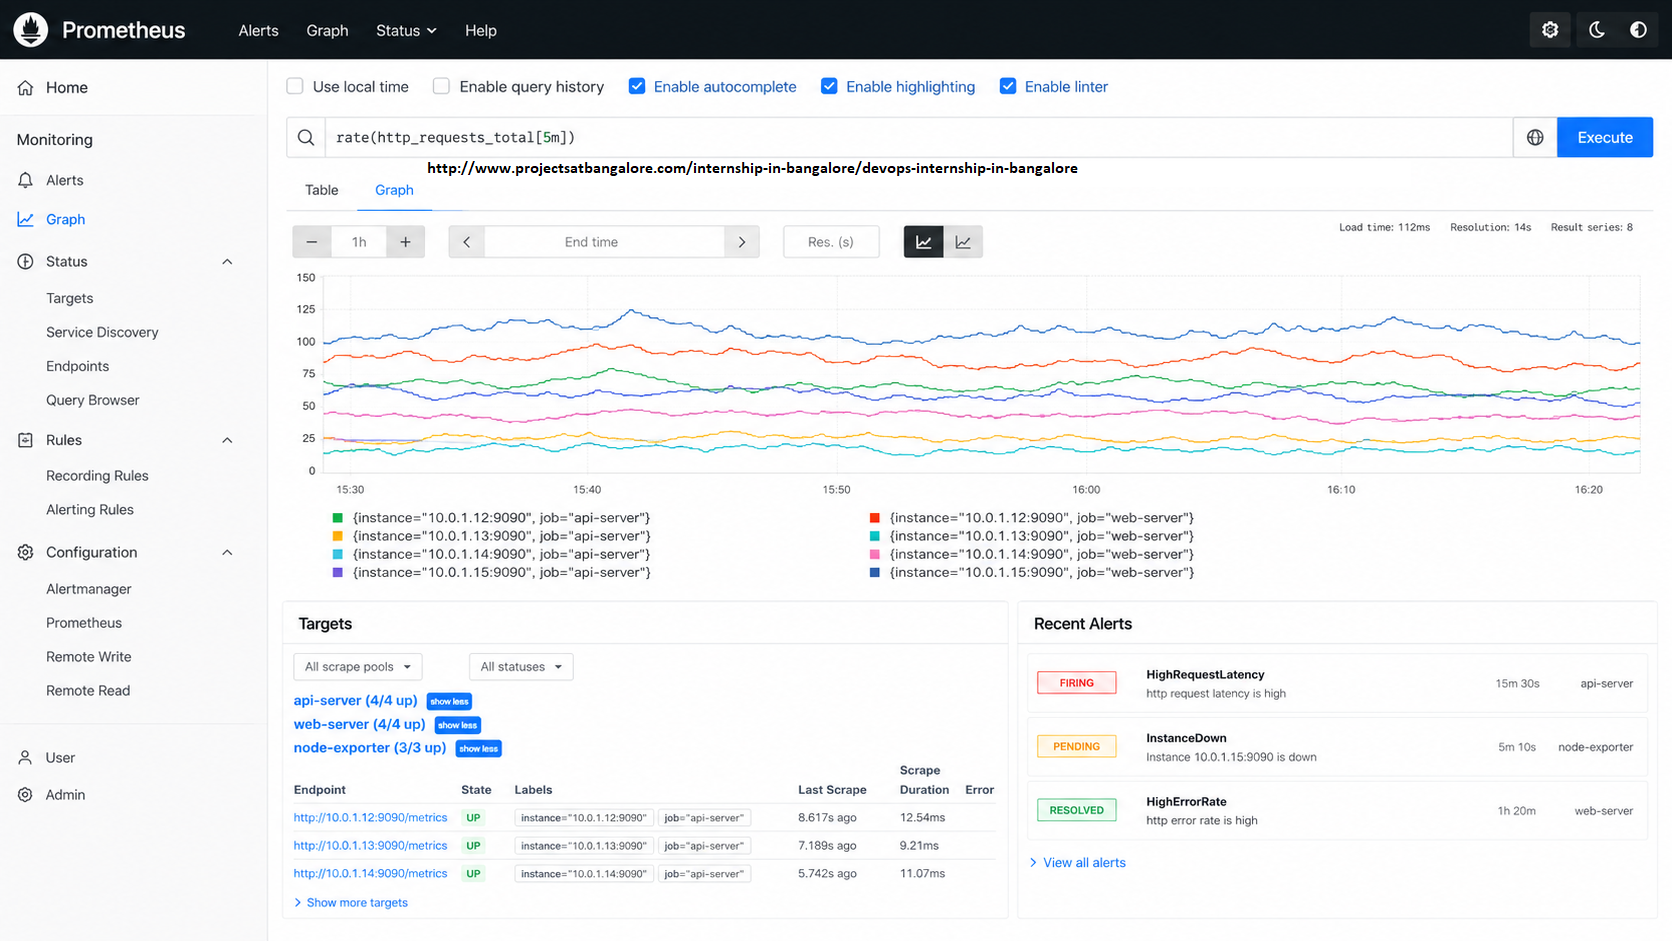This screenshot has width=1672, height=941.
Task: Click chevron next to Show more targets
Action: tap(298, 903)
